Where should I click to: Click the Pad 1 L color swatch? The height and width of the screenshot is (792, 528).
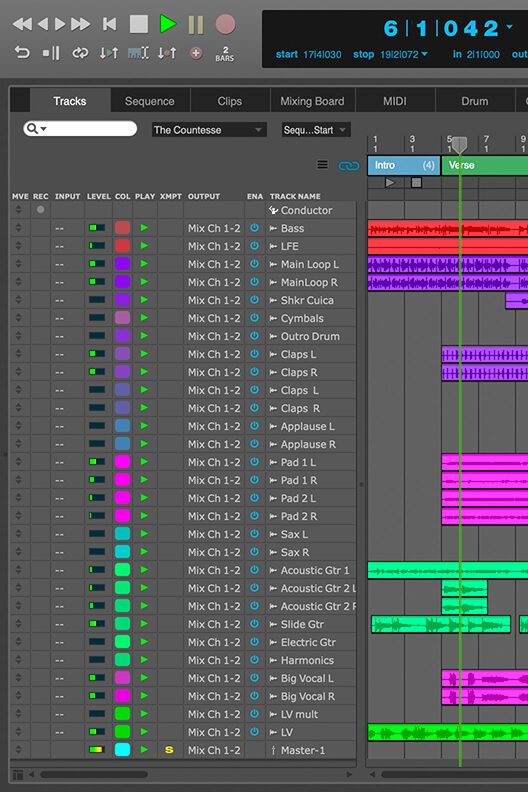click(x=122, y=462)
